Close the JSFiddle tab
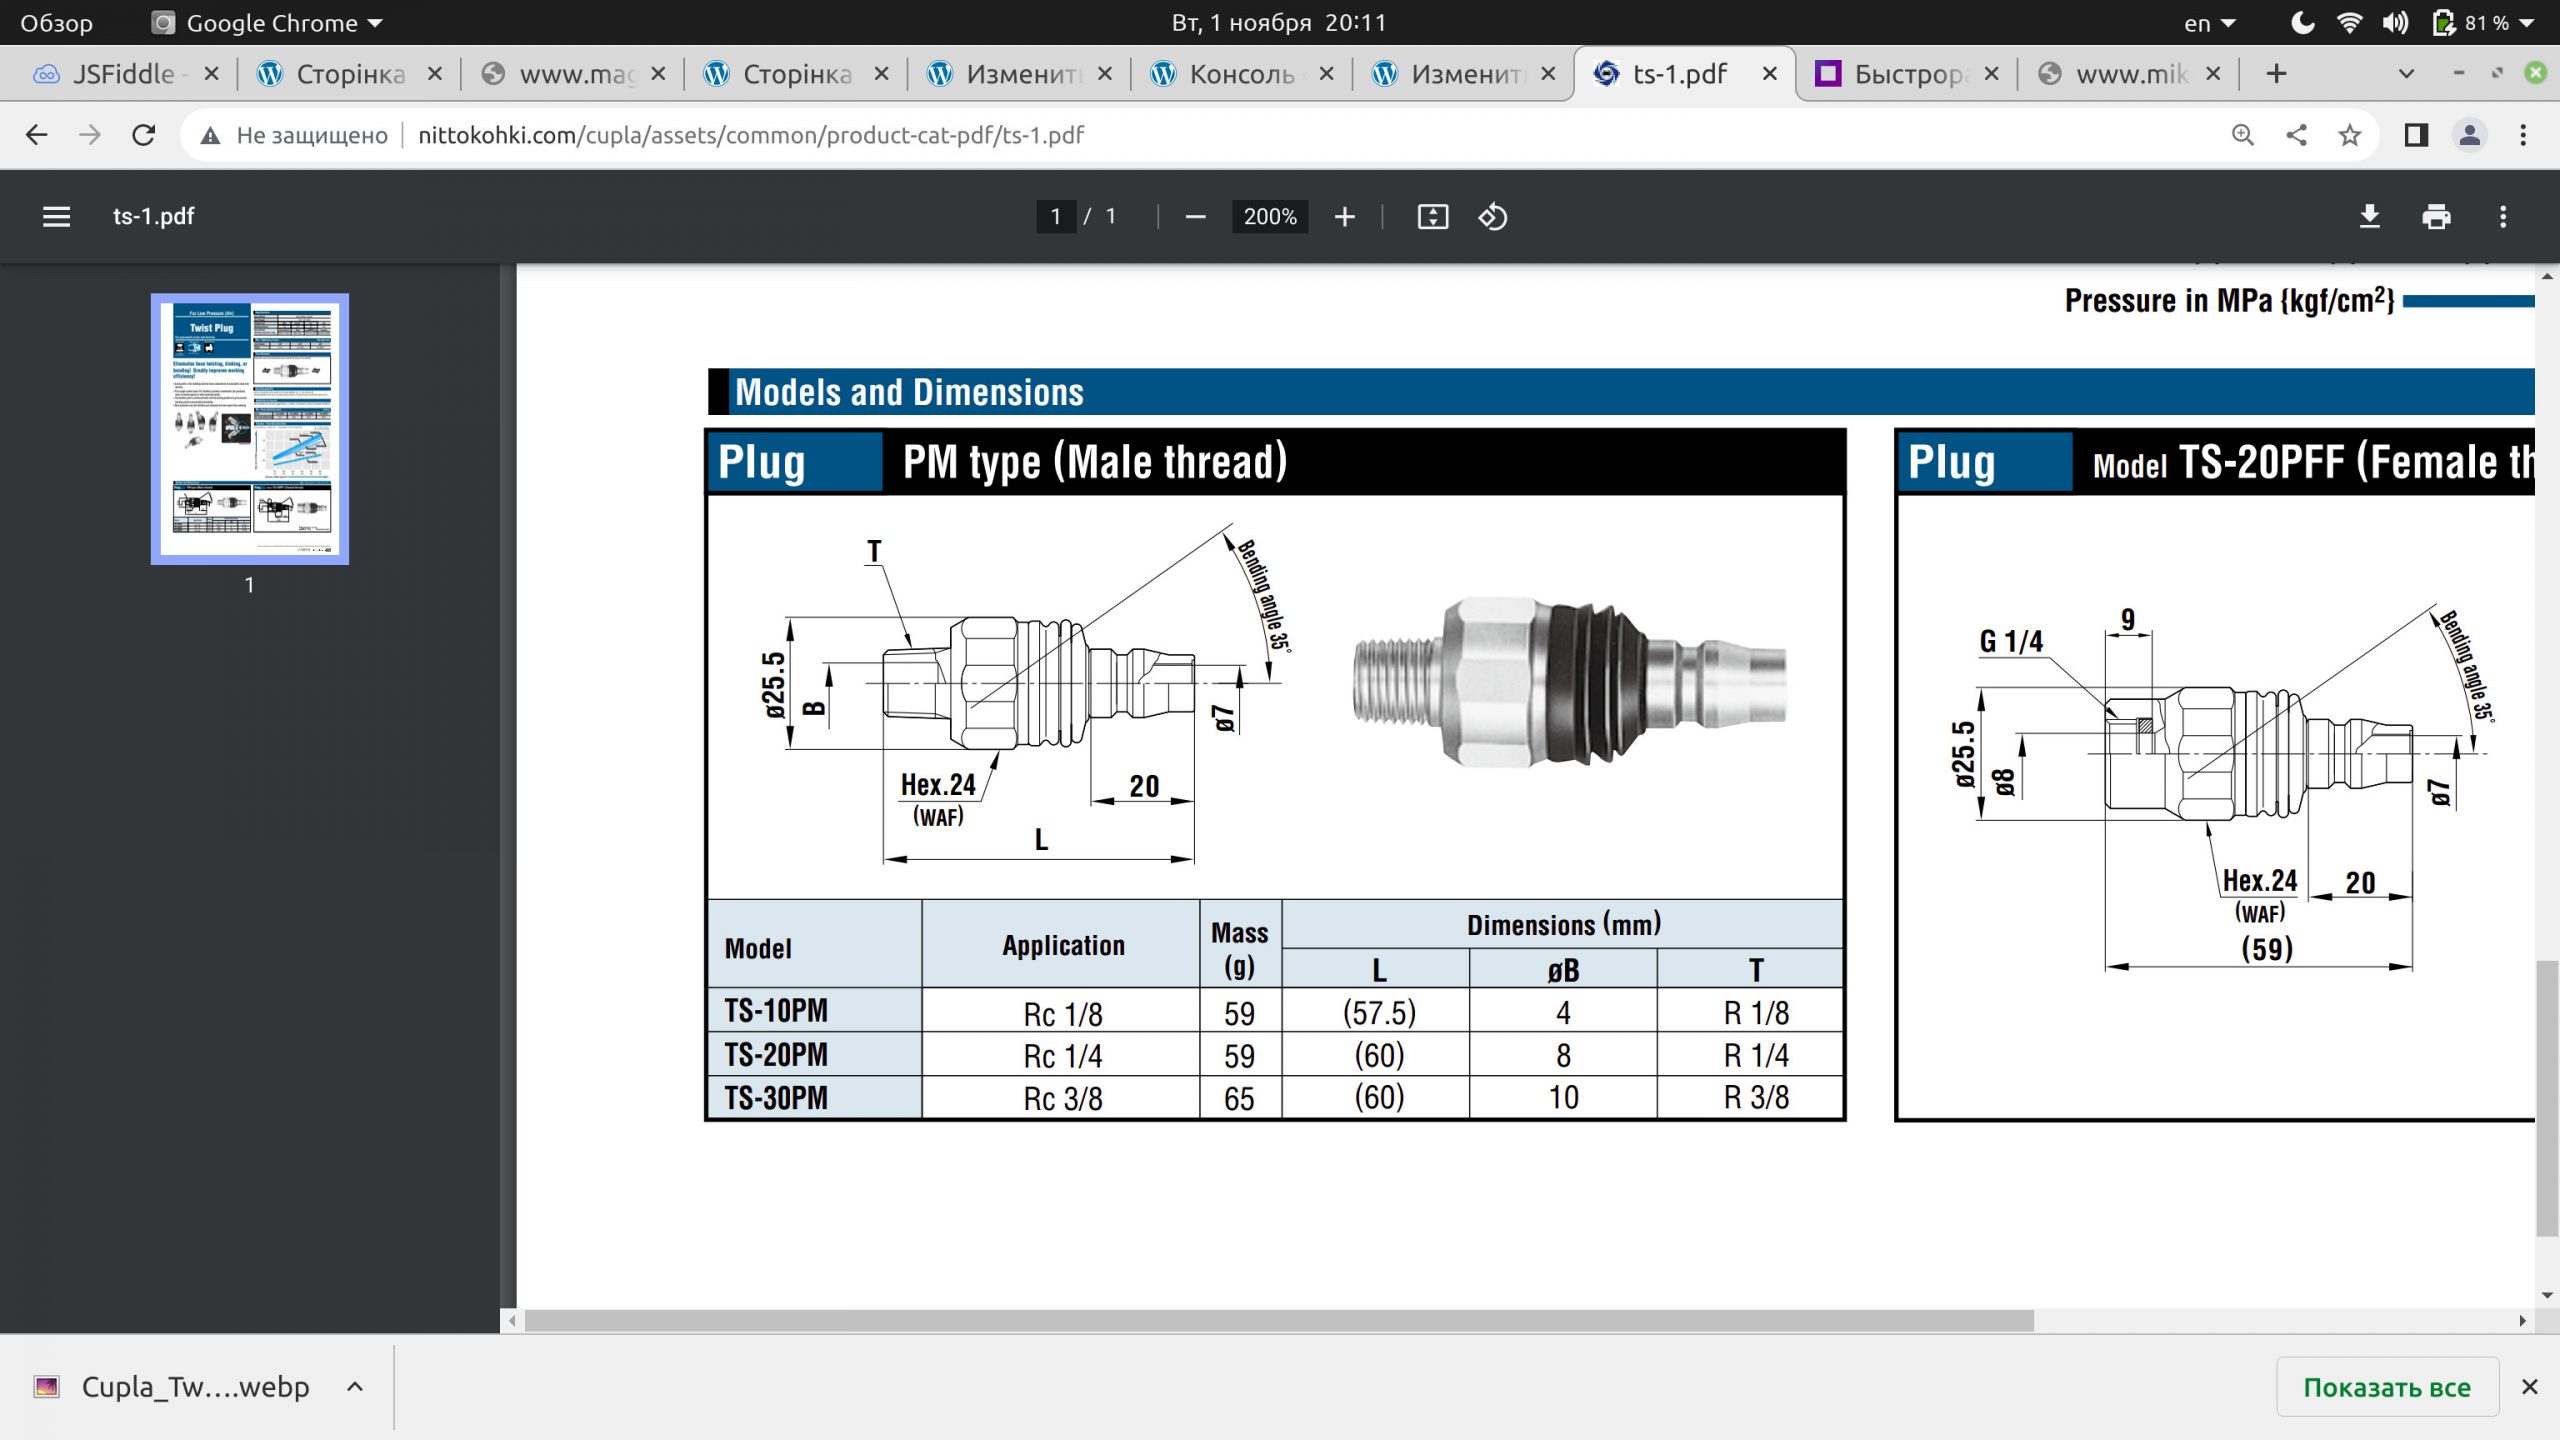The image size is (2560, 1440). (211, 74)
